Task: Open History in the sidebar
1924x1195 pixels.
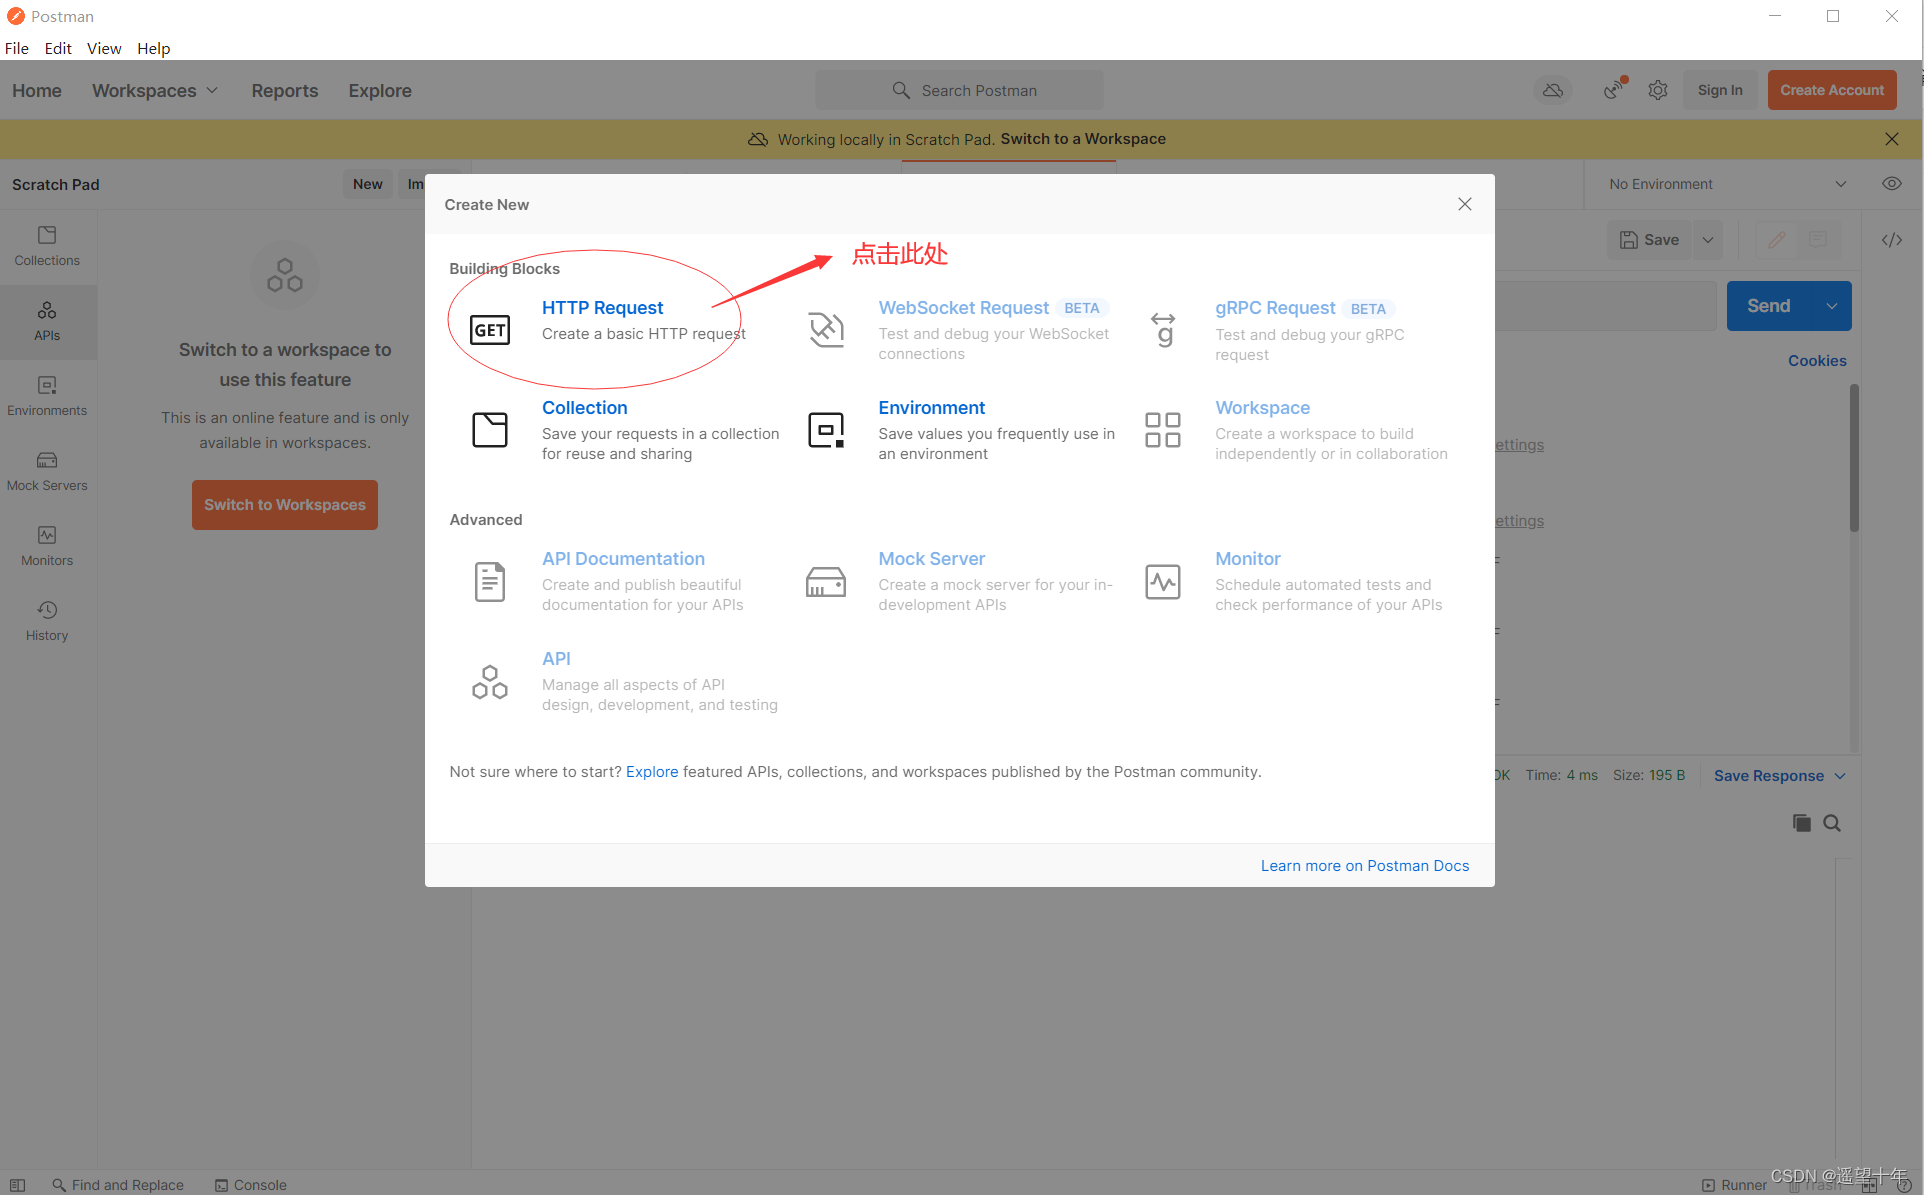Action: pos(47,621)
